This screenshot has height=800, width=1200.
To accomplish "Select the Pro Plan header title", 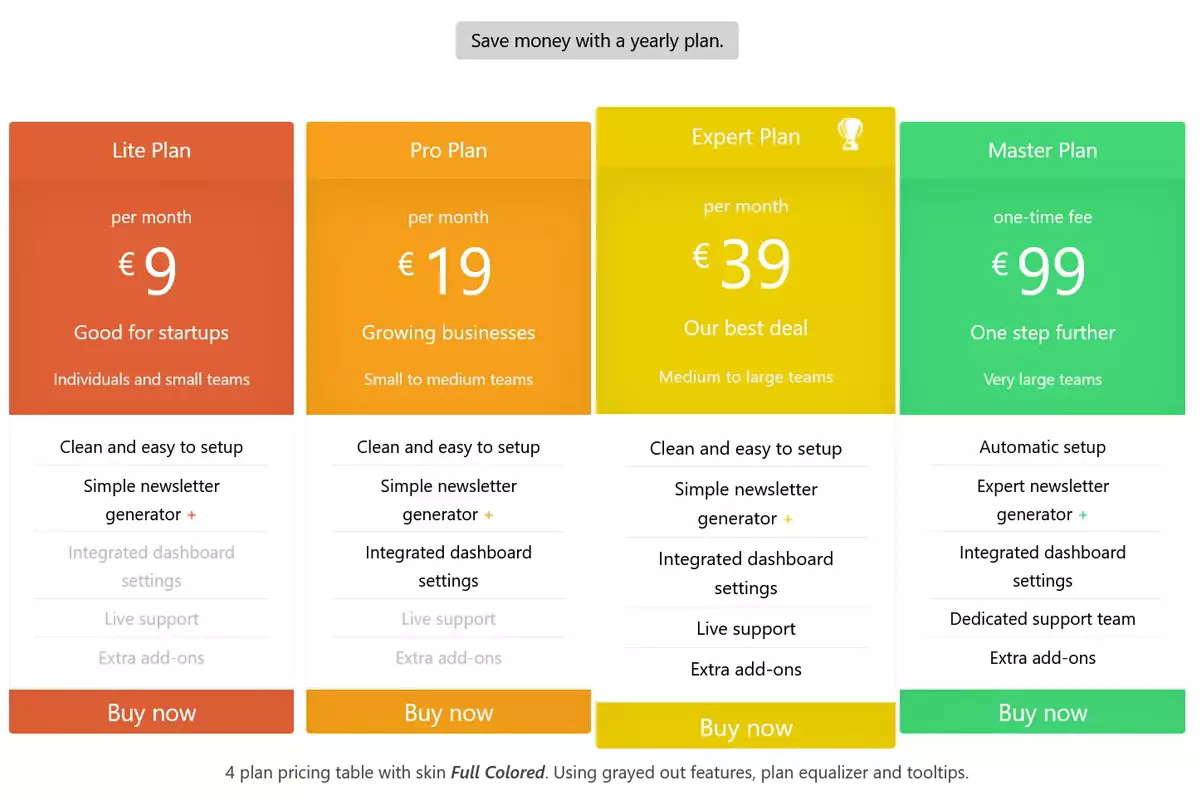I will tap(448, 150).
